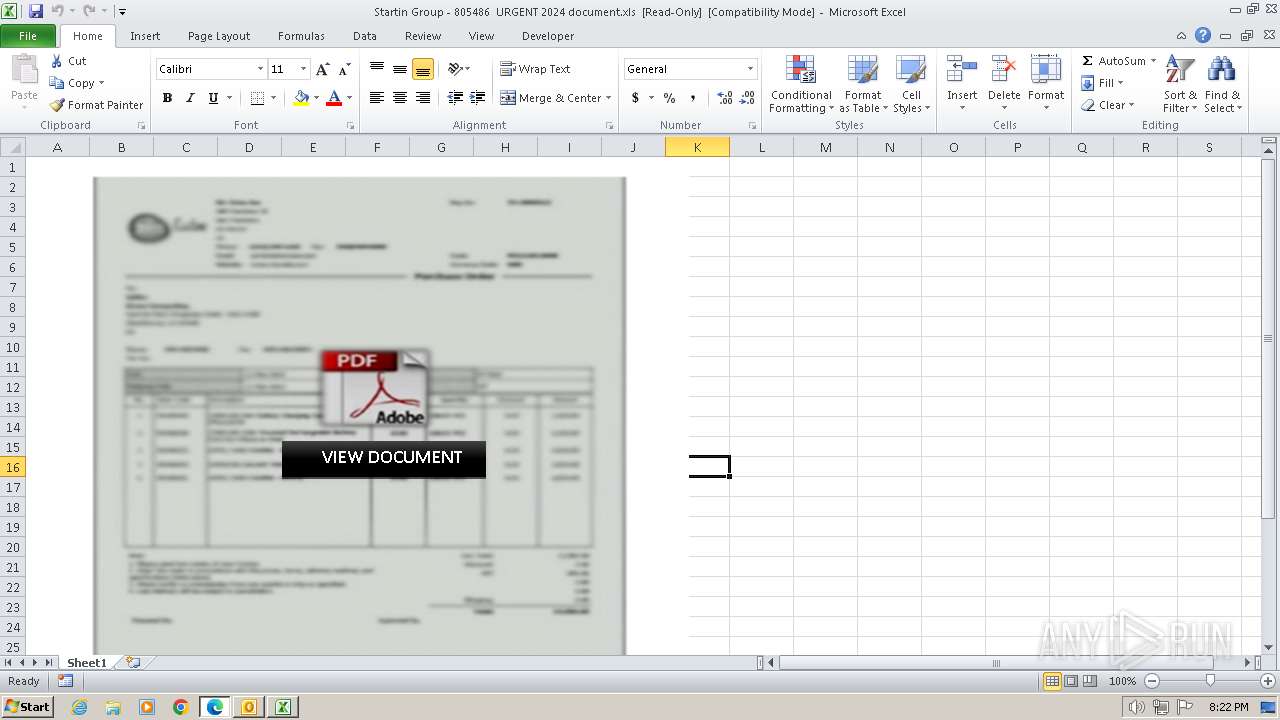Screen dimensions: 1280x720
Task: Increase font size with Grow Font icon
Action: [x=322, y=69]
